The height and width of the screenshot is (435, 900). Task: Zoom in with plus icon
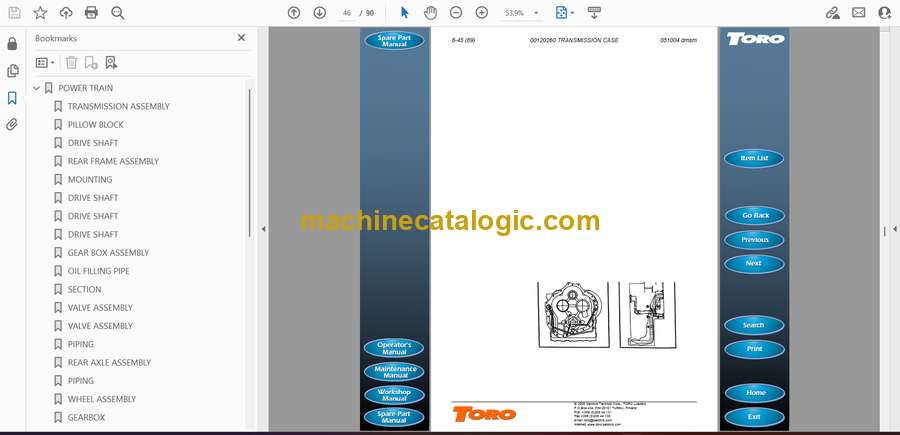482,13
